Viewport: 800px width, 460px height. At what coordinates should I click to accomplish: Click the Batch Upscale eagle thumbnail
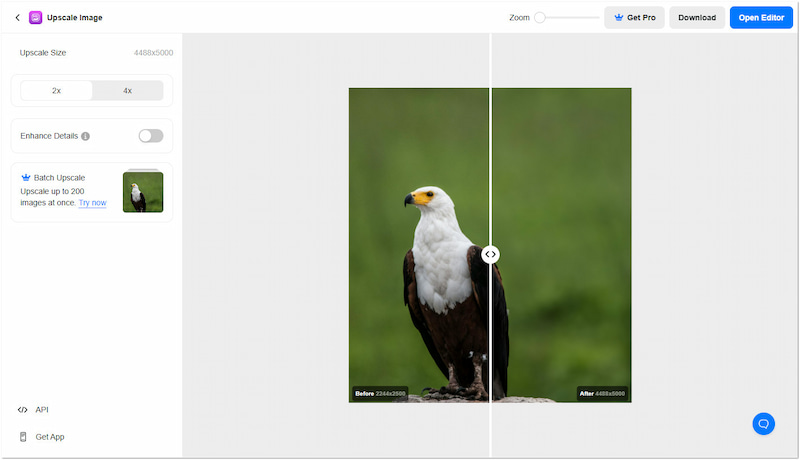point(143,192)
